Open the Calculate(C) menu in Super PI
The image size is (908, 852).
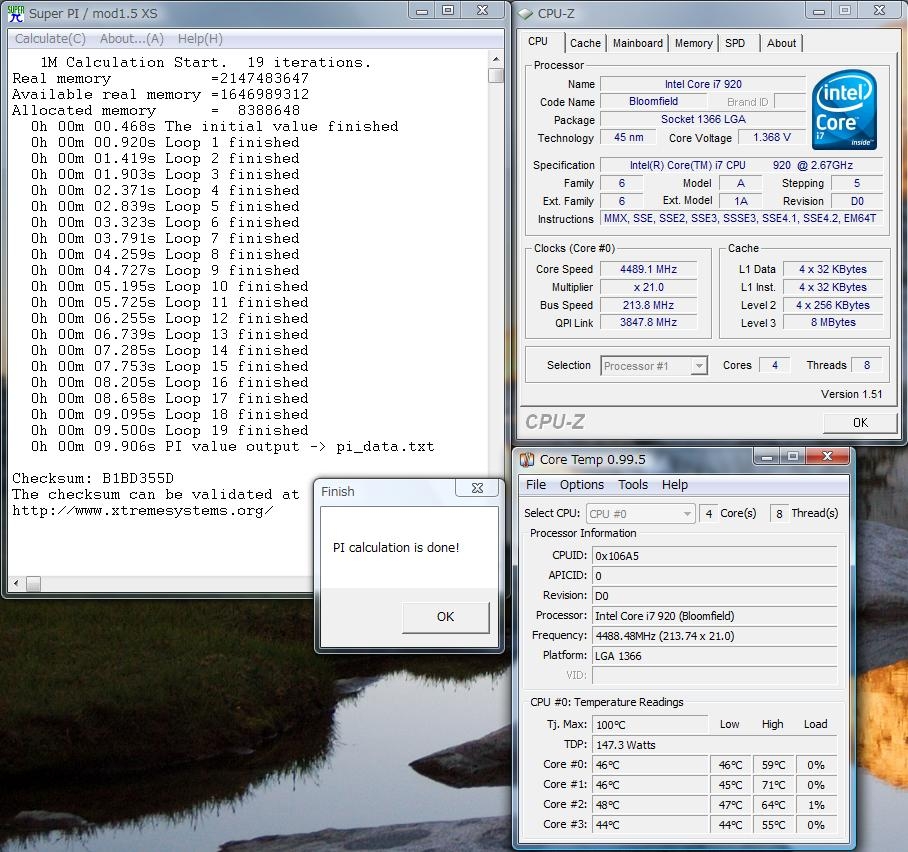tap(50, 39)
